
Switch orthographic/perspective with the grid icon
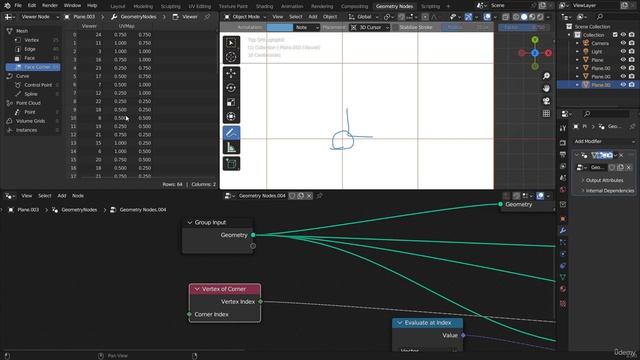[x=546, y=113]
